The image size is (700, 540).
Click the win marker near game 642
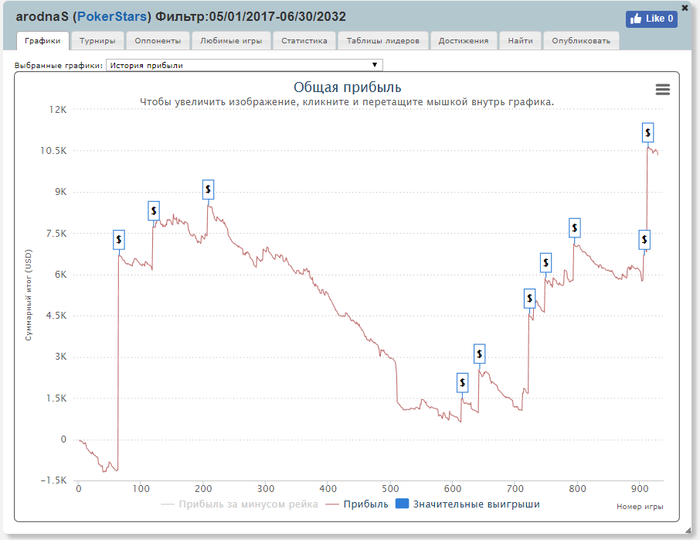click(x=479, y=354)
